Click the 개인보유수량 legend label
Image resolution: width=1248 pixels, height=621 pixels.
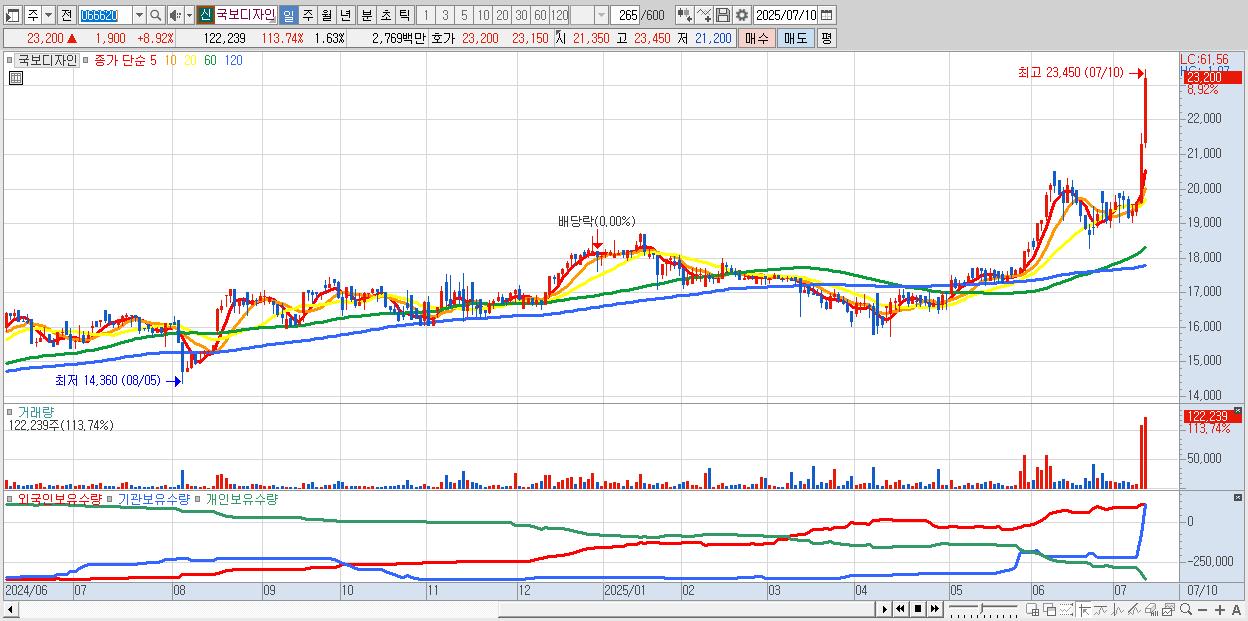tap(241, 498)
